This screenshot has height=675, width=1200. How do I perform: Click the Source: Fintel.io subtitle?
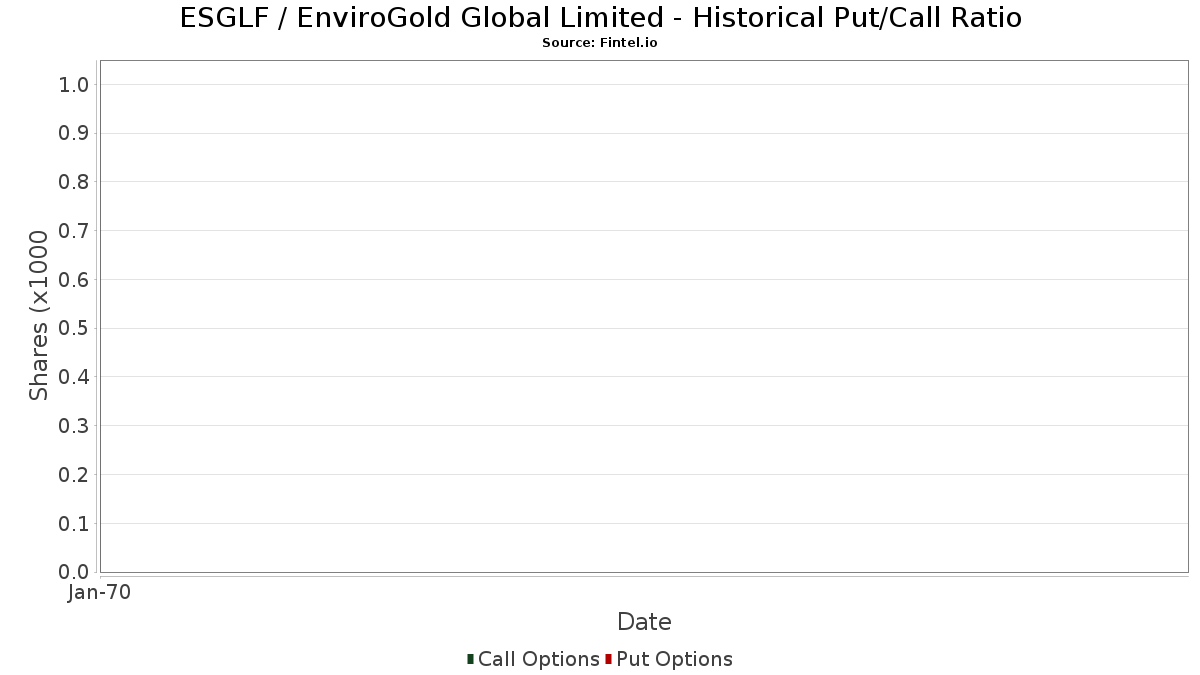point(600,43)
